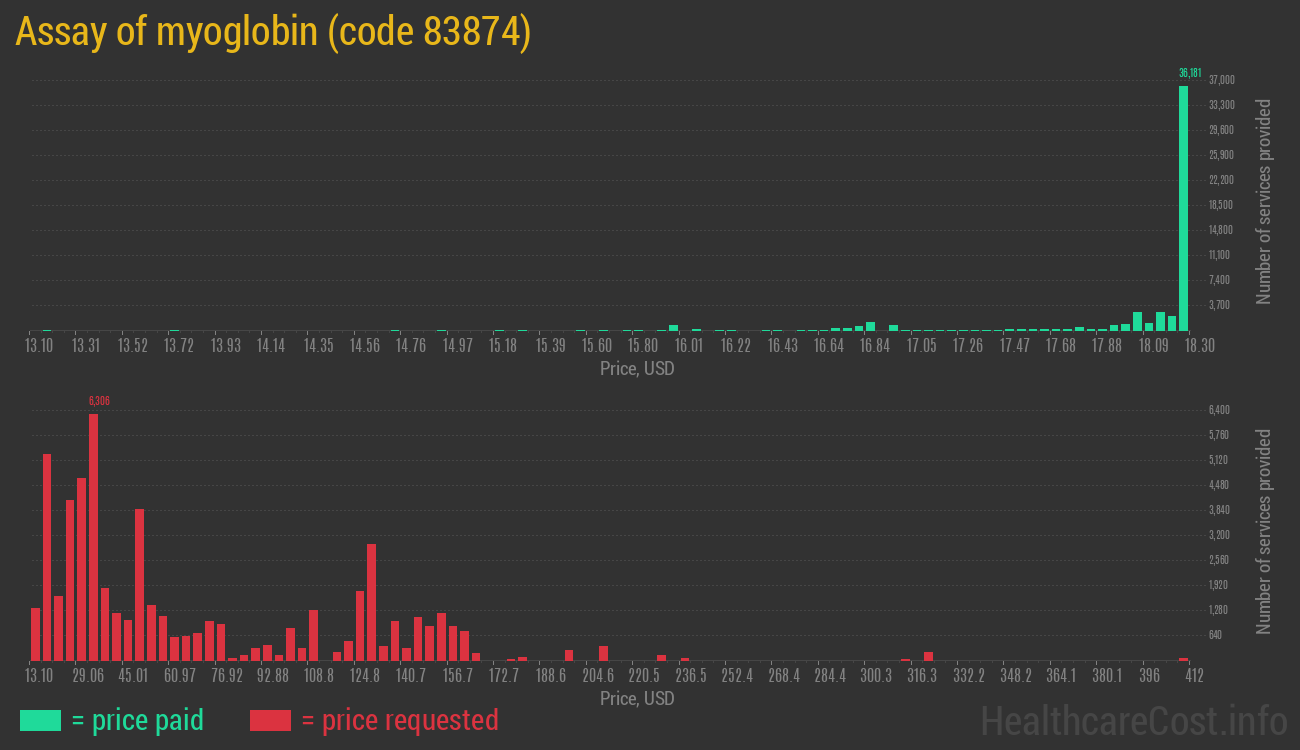Select the tall red bar near 124.8

[371, 602]
